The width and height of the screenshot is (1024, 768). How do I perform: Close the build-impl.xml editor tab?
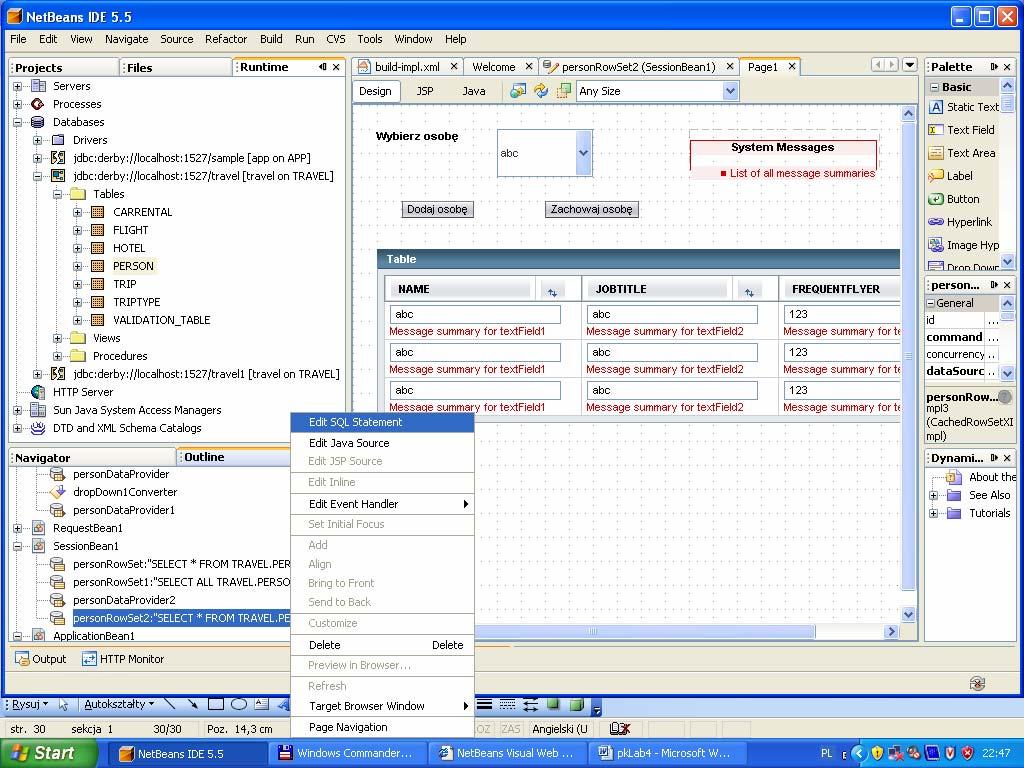pyautogui.click(x=454, y=67)
